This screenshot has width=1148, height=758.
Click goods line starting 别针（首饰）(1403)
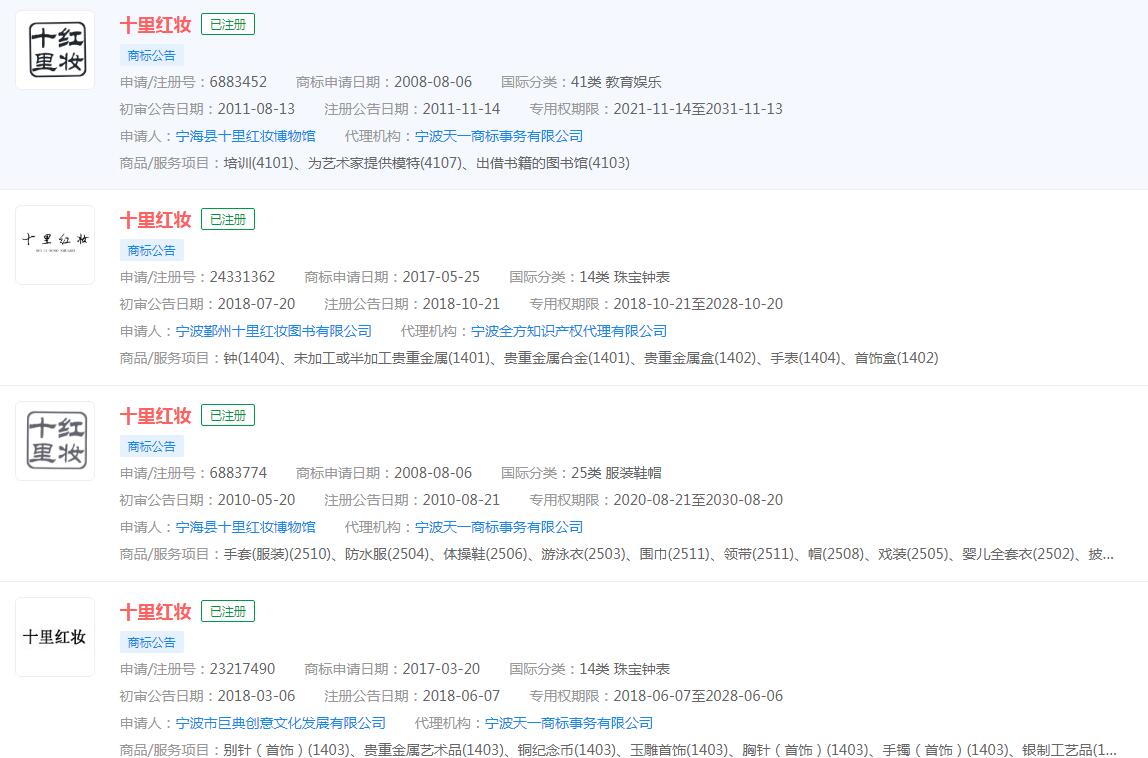click(x=670, y=749)
